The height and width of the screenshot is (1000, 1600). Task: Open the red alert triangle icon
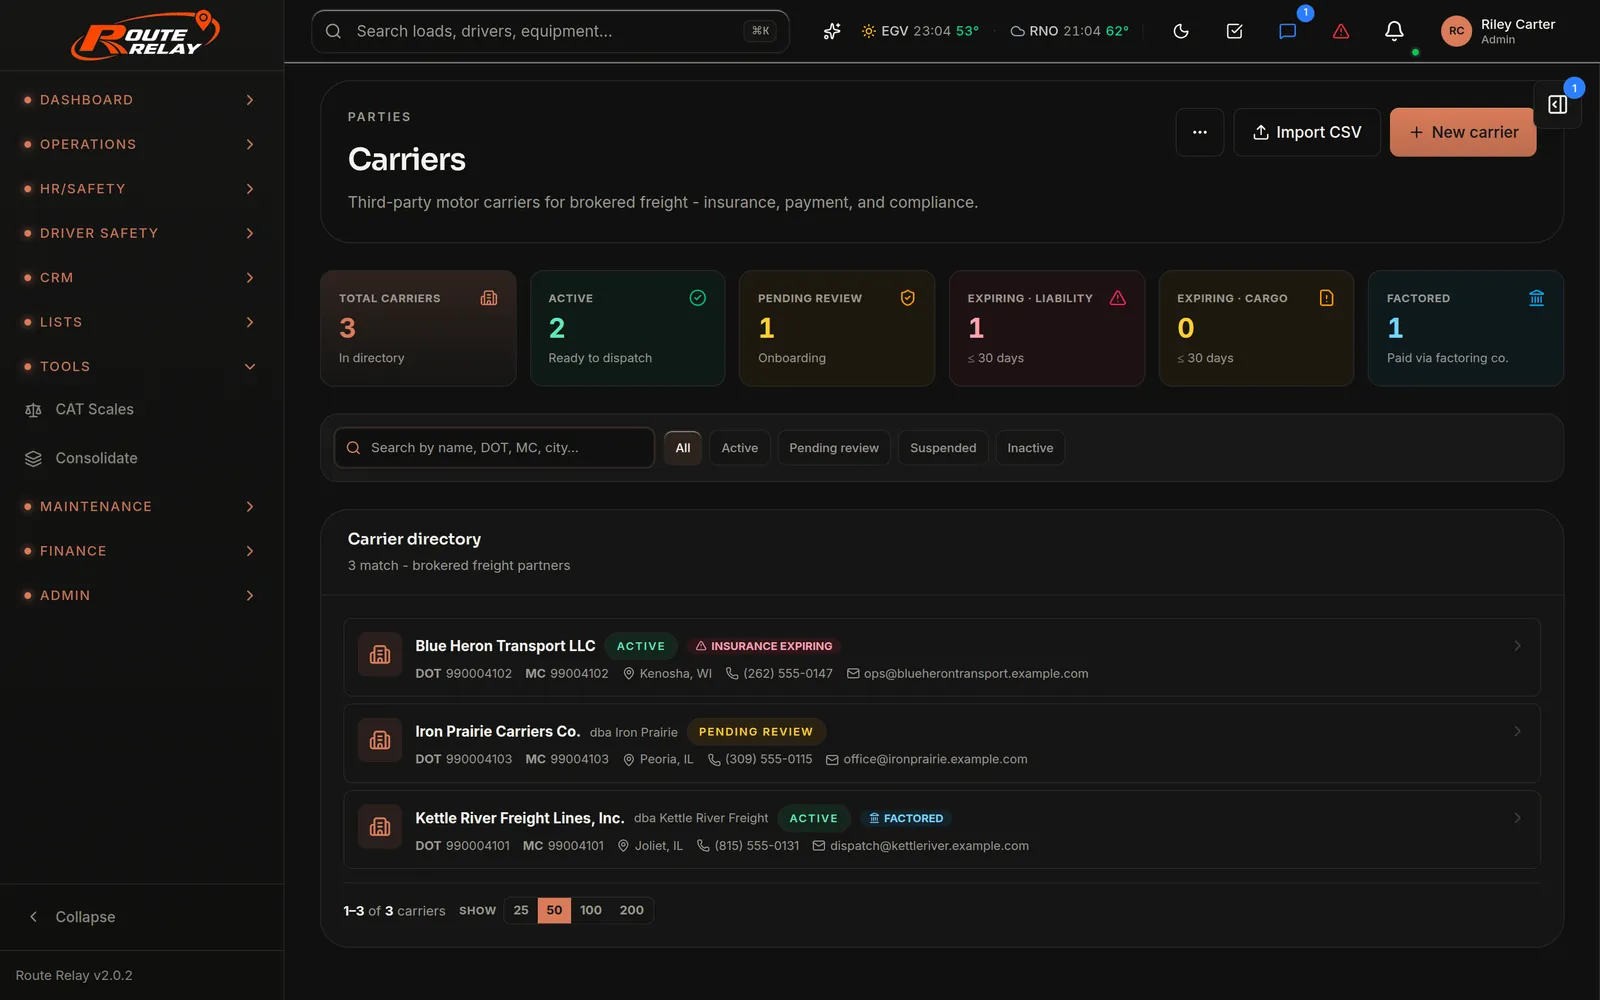click(x=1341, y=31)
